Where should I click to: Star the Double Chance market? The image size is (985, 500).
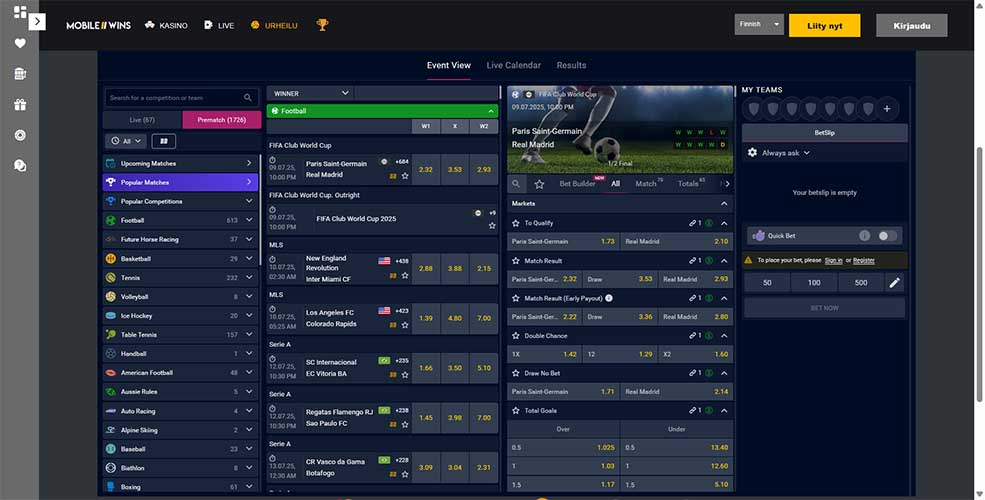click(x=516, y=336)
